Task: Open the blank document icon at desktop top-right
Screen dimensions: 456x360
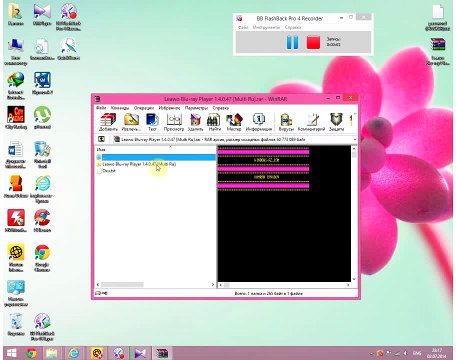Action: click(x=438, y=17)
